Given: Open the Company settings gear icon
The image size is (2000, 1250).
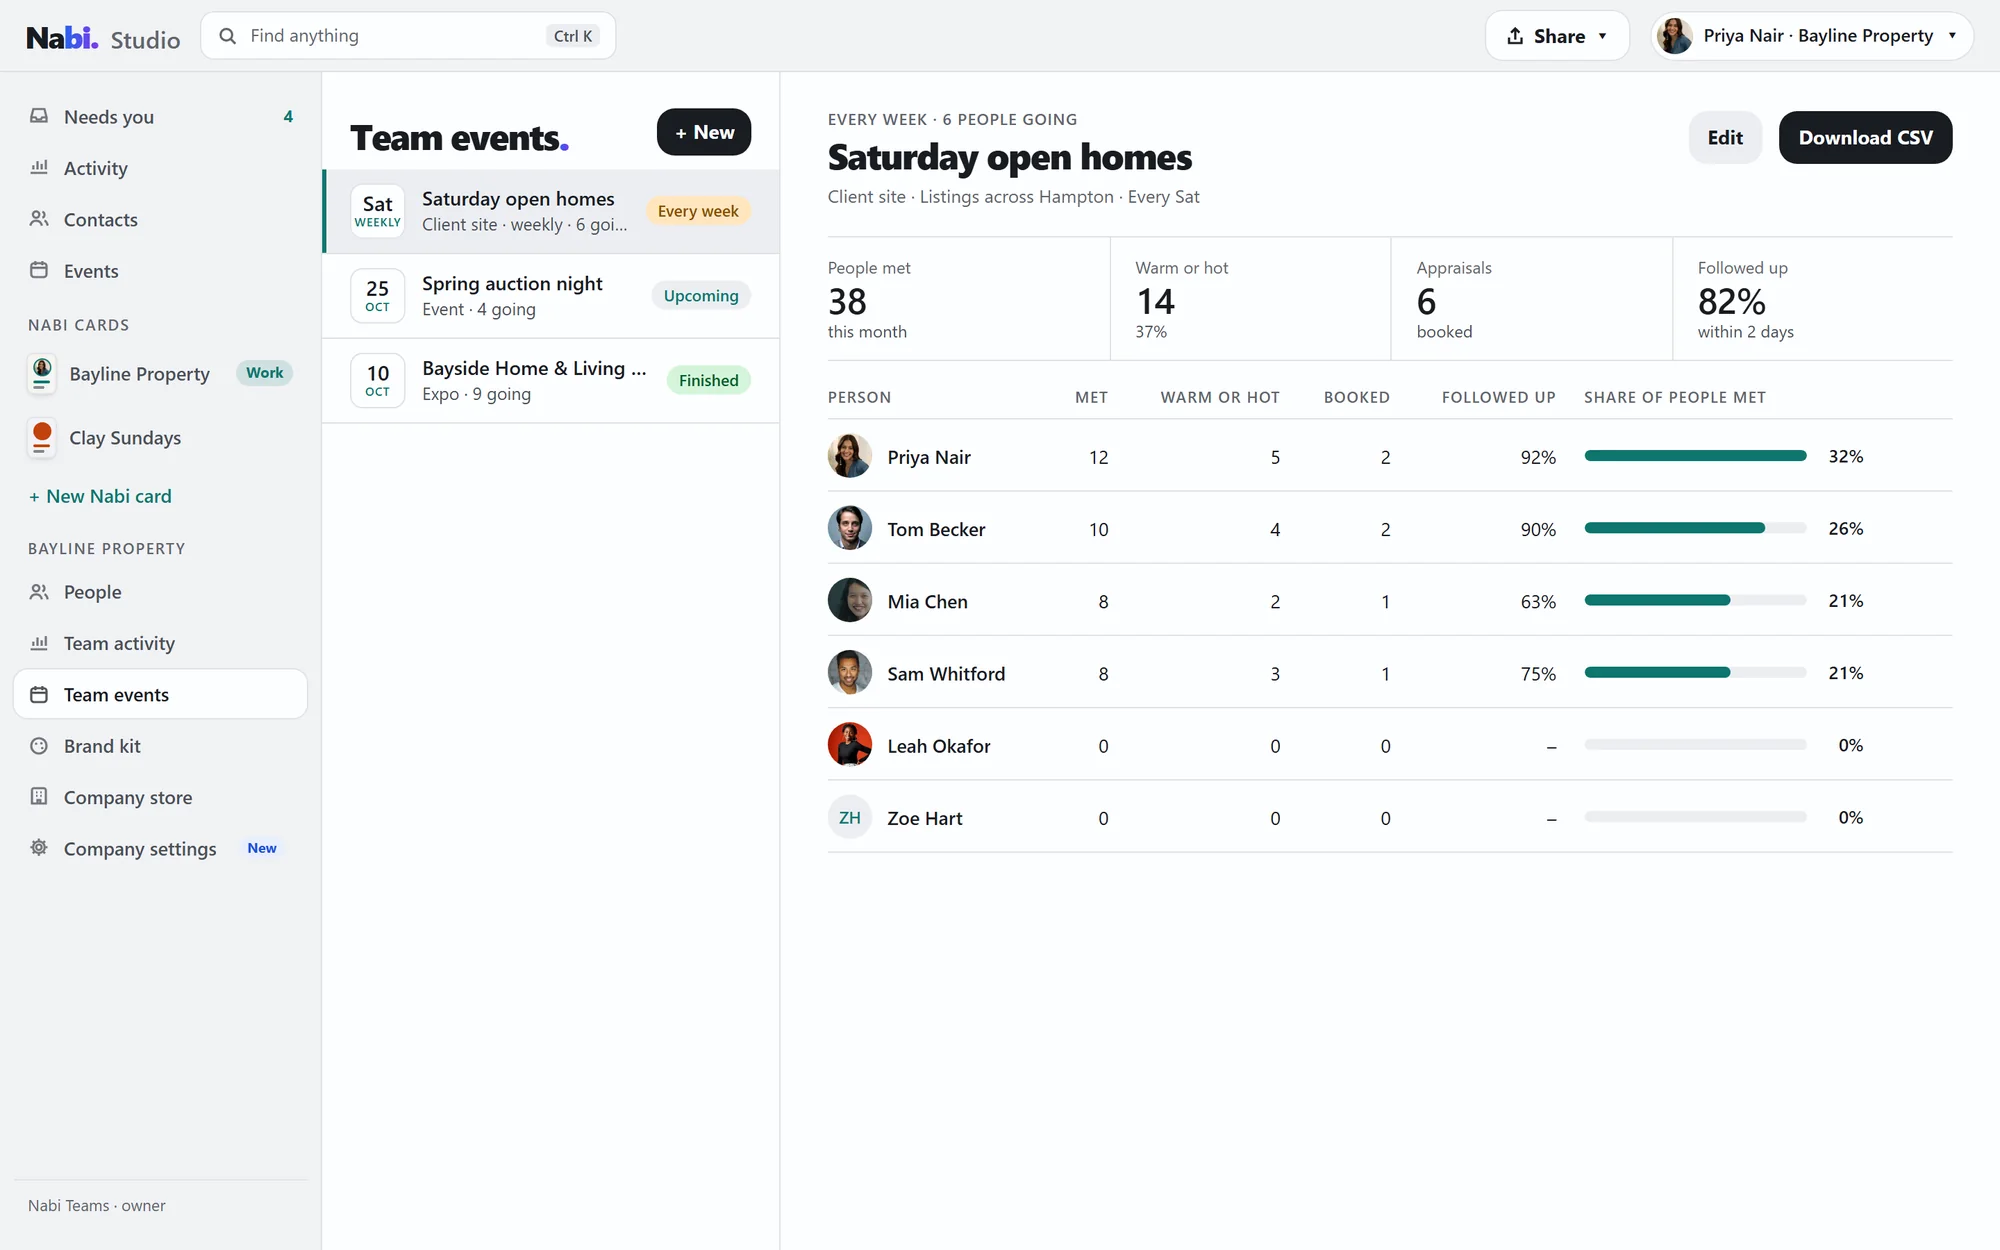Looking at the screenshot, I should [39, 848].
